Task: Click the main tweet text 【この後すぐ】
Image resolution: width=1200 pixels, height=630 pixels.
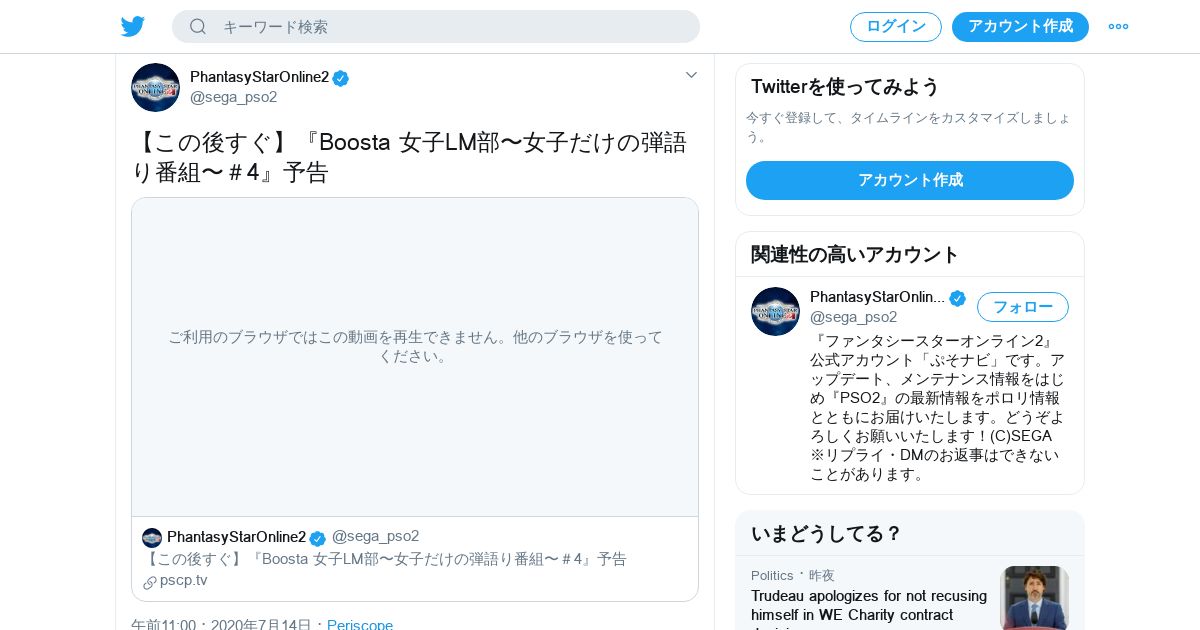Action: coord(410,157)
